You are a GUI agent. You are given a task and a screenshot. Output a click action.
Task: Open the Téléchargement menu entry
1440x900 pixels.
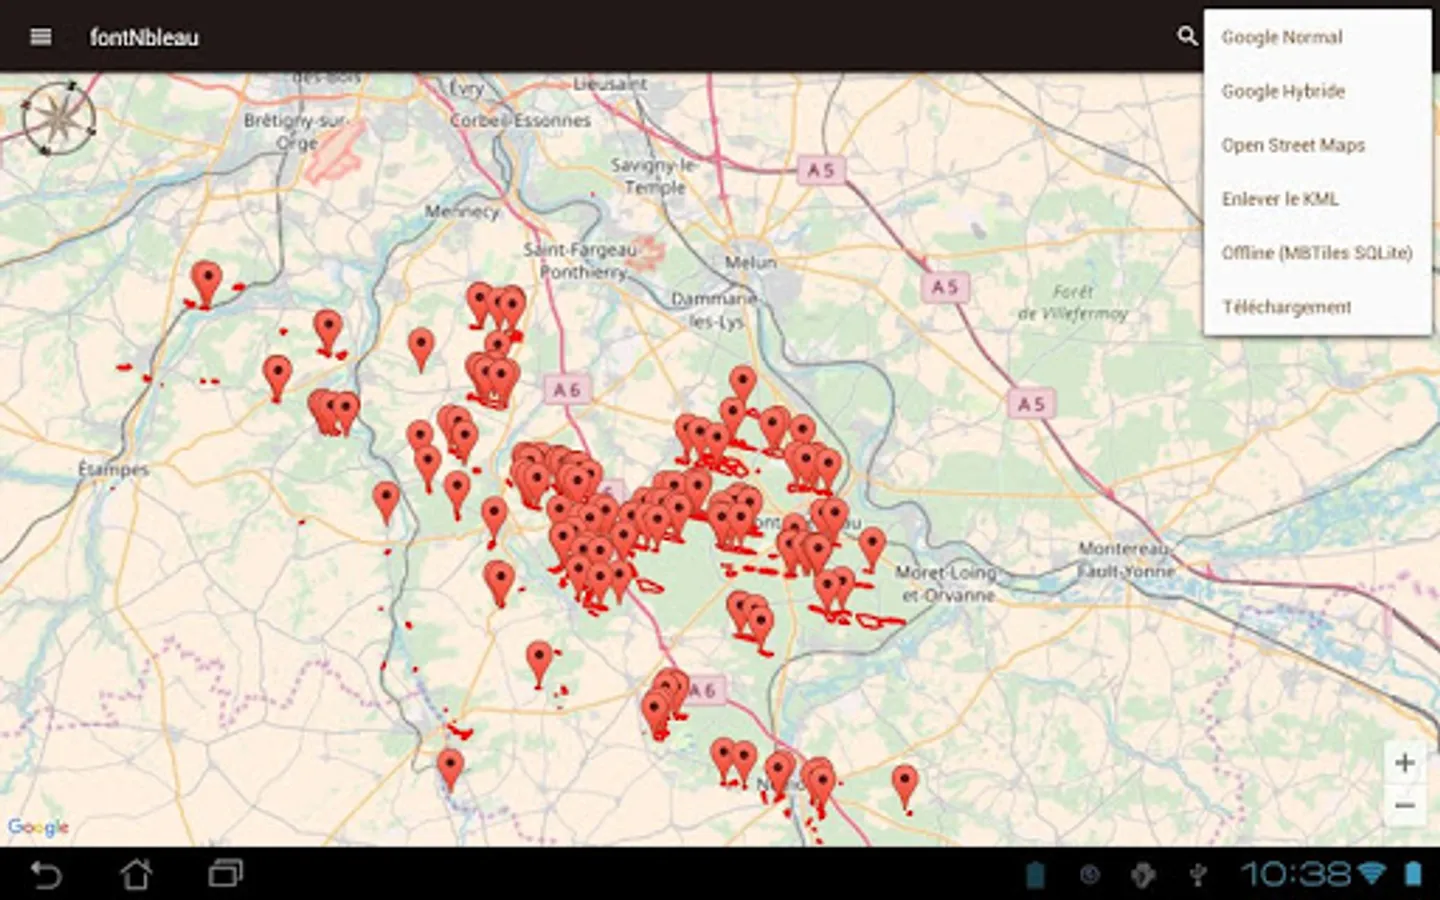(x=1317, y=307)
